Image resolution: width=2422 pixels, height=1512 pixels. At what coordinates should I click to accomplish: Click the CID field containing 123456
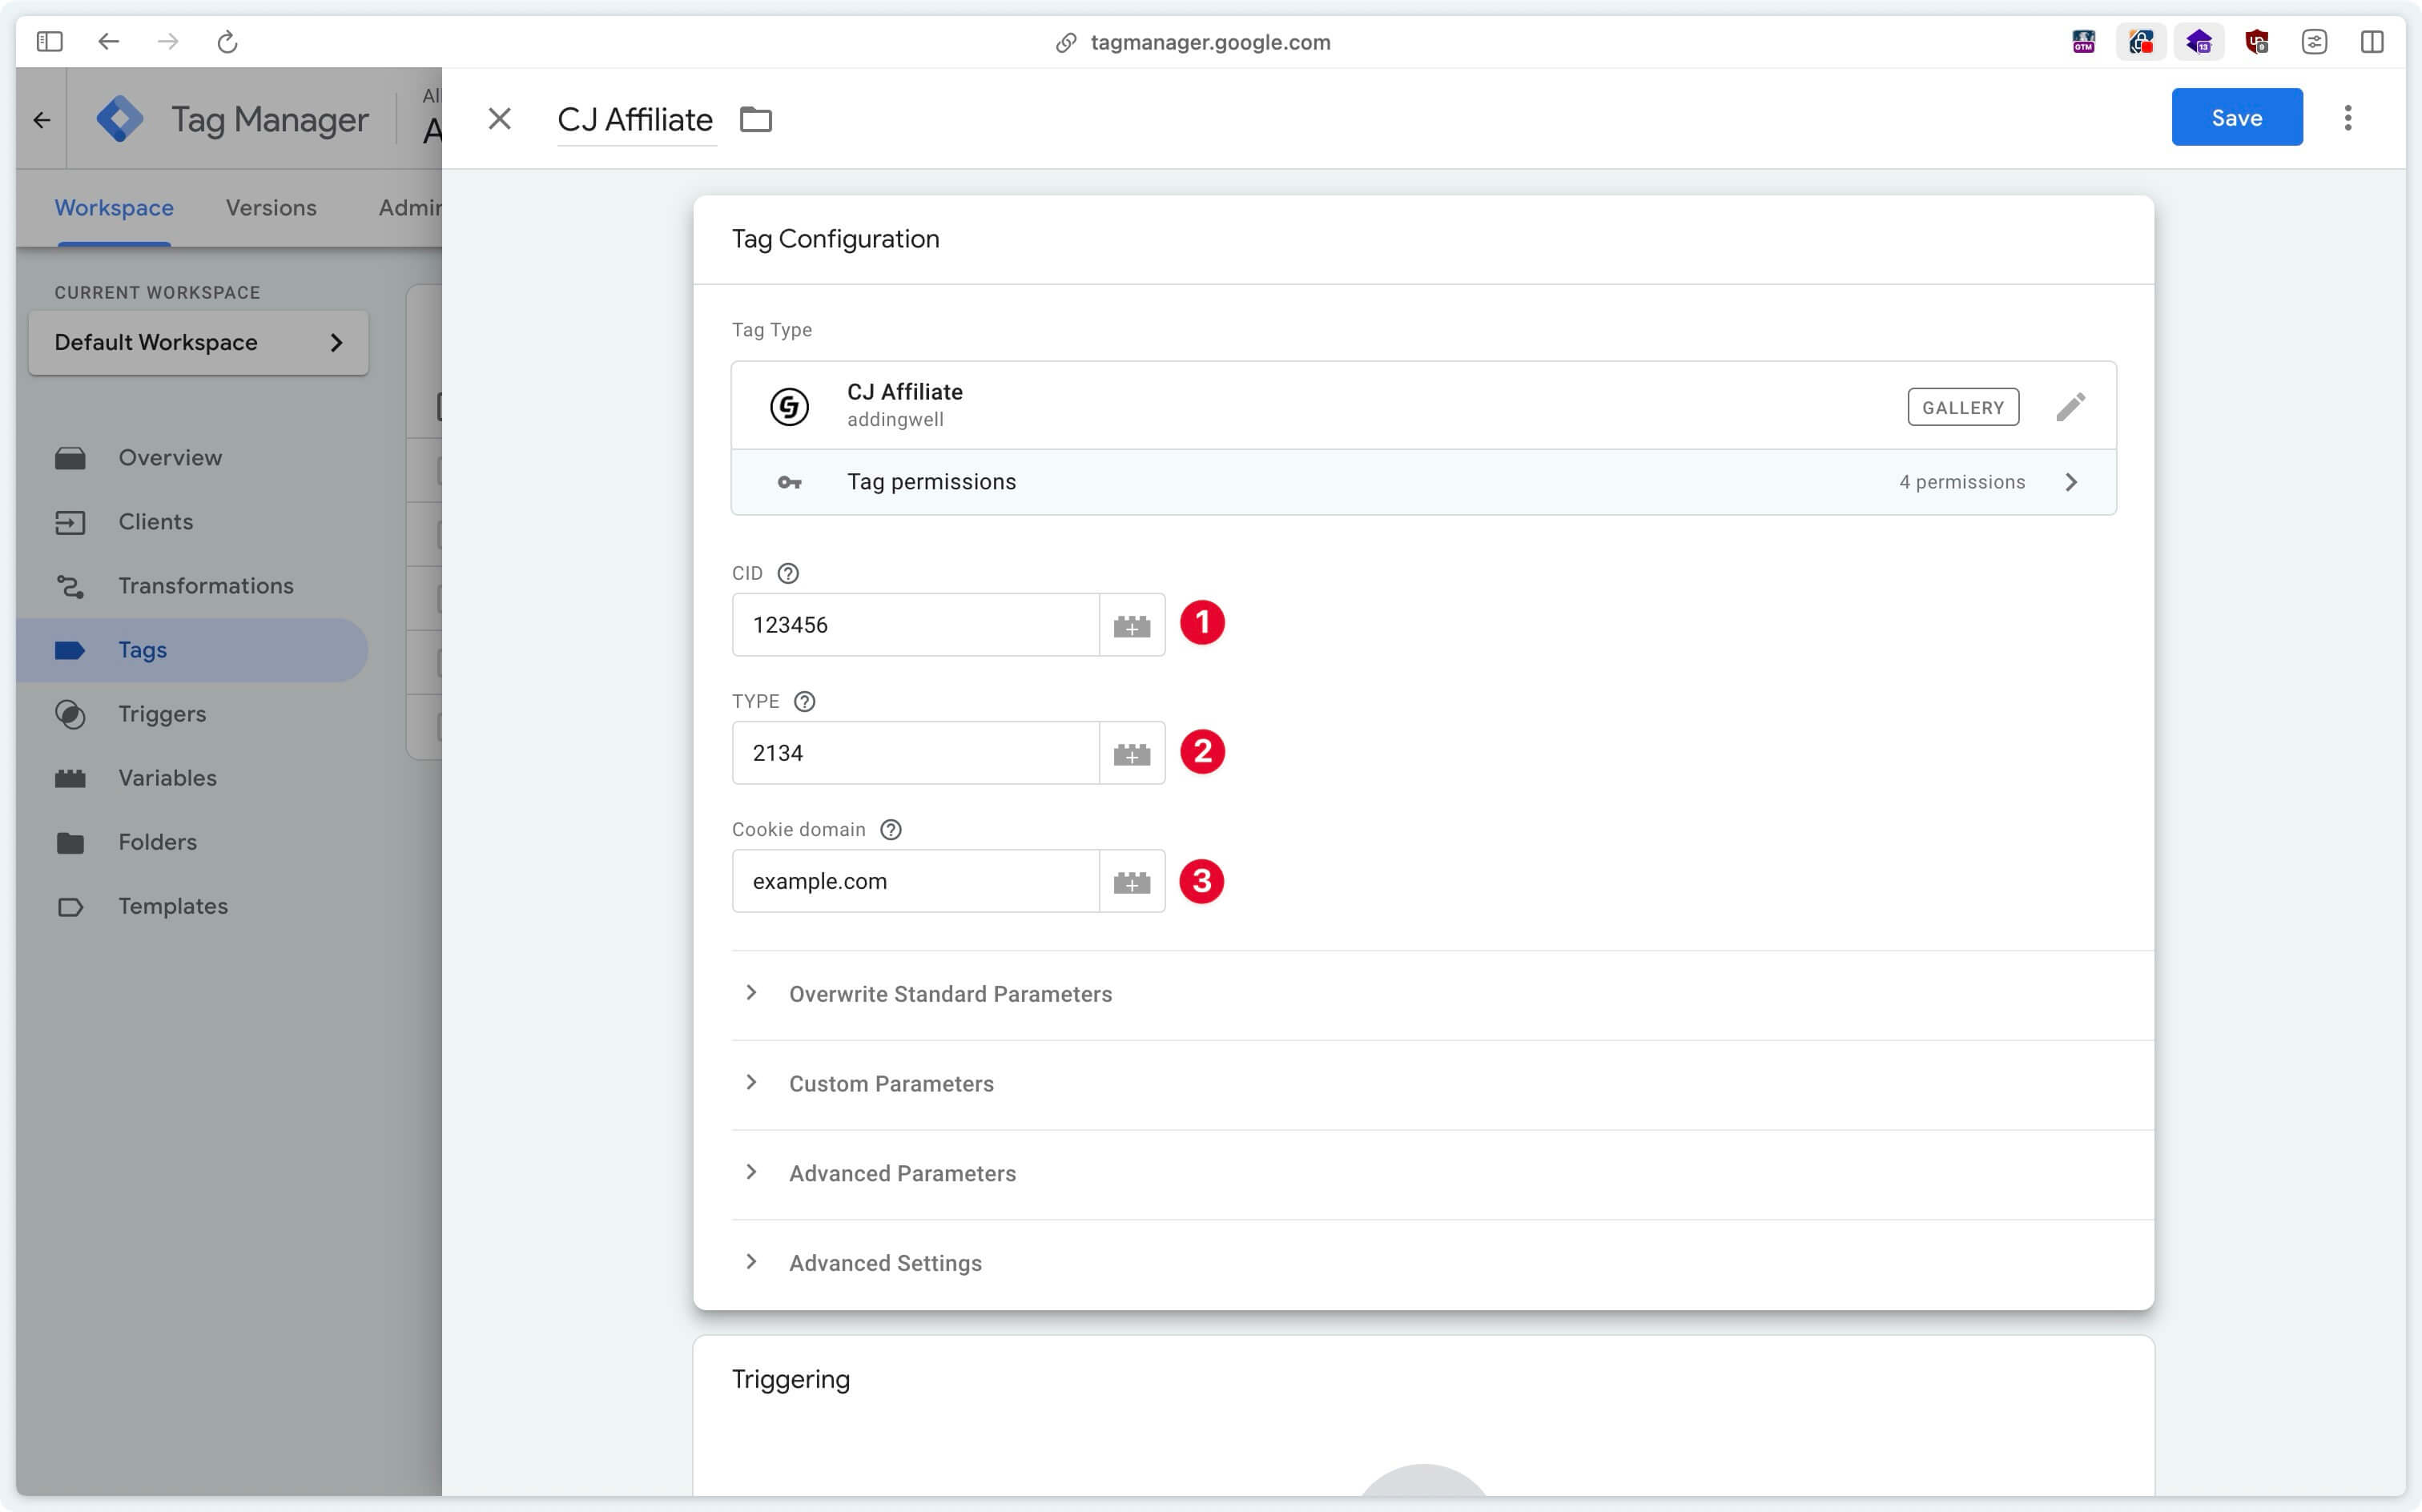click(x=916, y=625)
